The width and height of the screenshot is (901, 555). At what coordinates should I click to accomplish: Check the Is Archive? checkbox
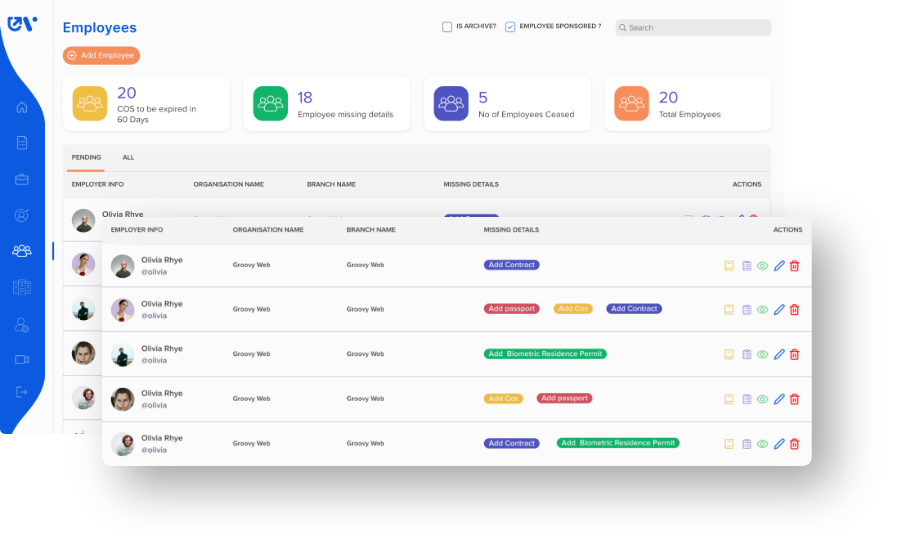pyautogui.click(x=447, y=27)
